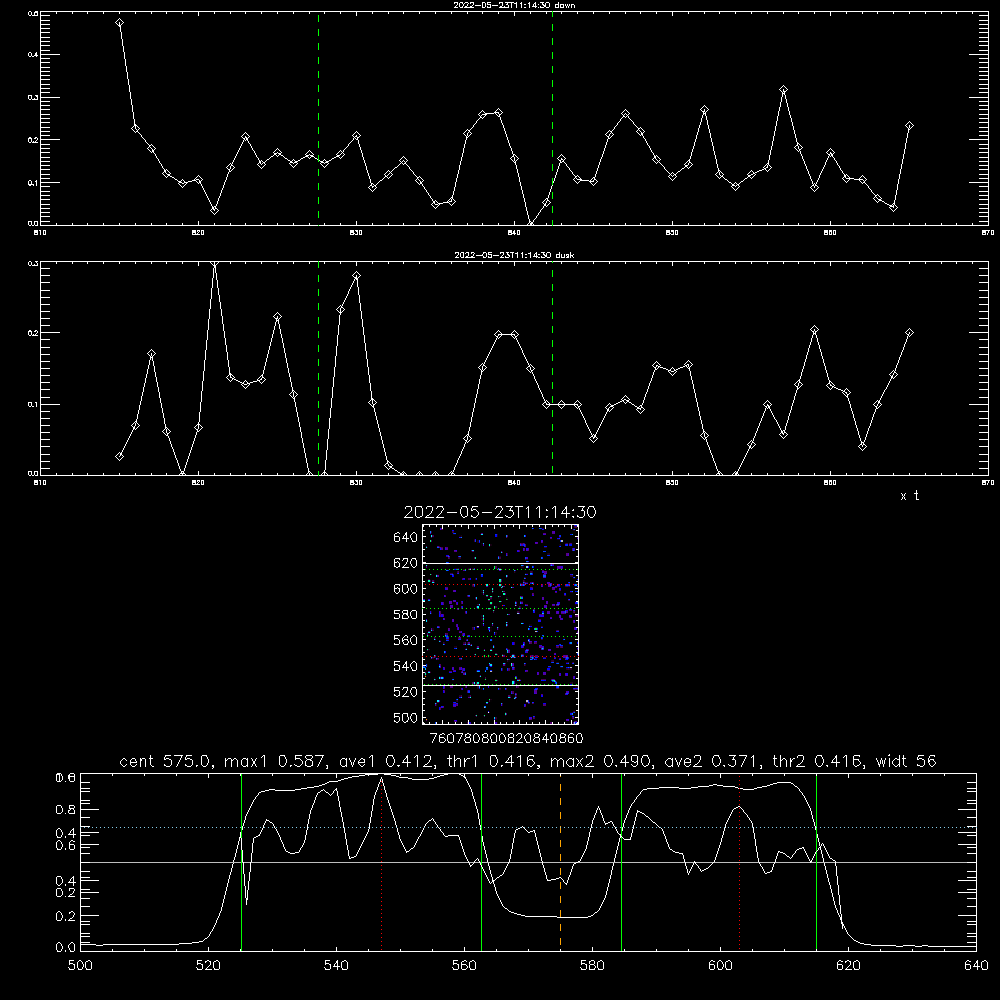
Task: Click the dotted horizontal threshold line in bottom plot
Action: (529, 828)
